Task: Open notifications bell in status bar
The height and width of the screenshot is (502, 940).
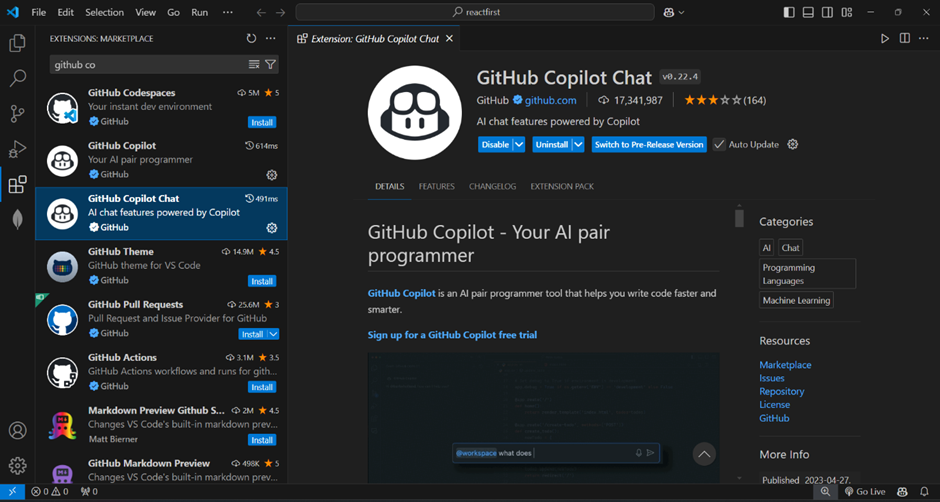Action: [924, 492]
